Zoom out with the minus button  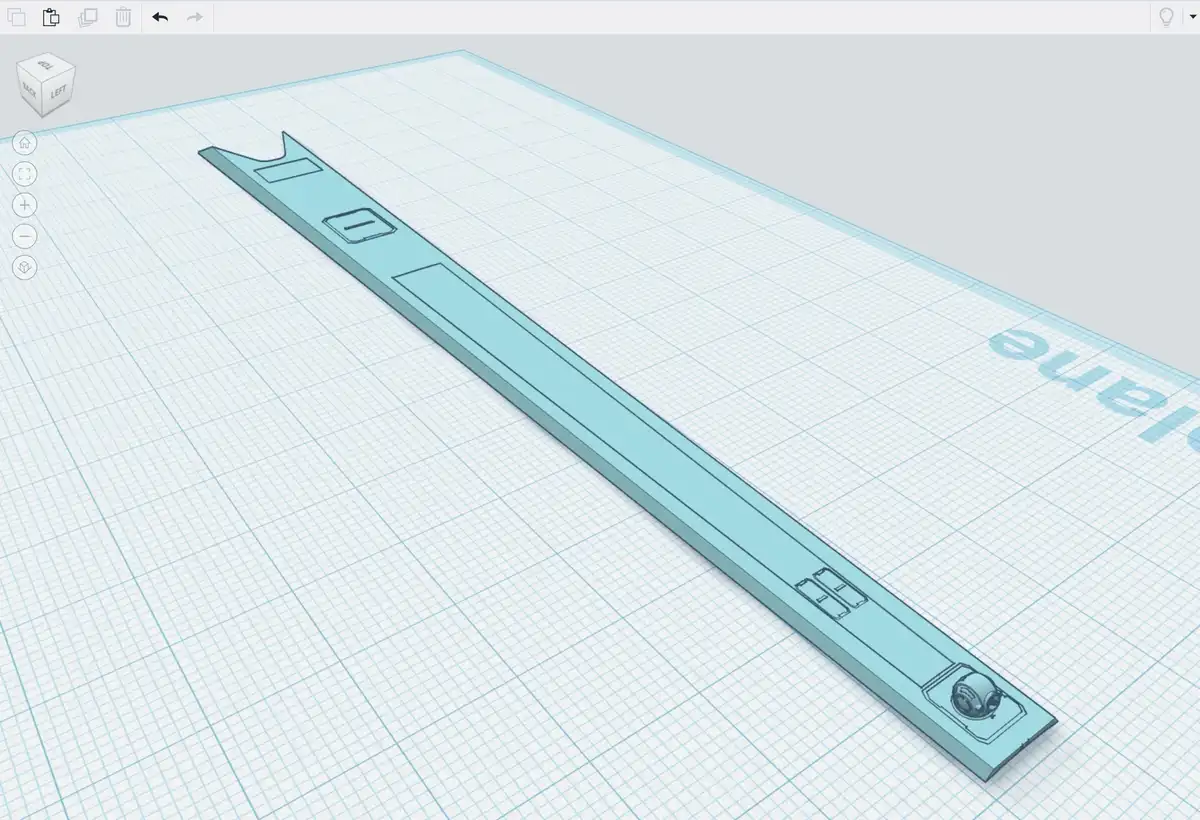pyautogui.click(x=25, y=236)
